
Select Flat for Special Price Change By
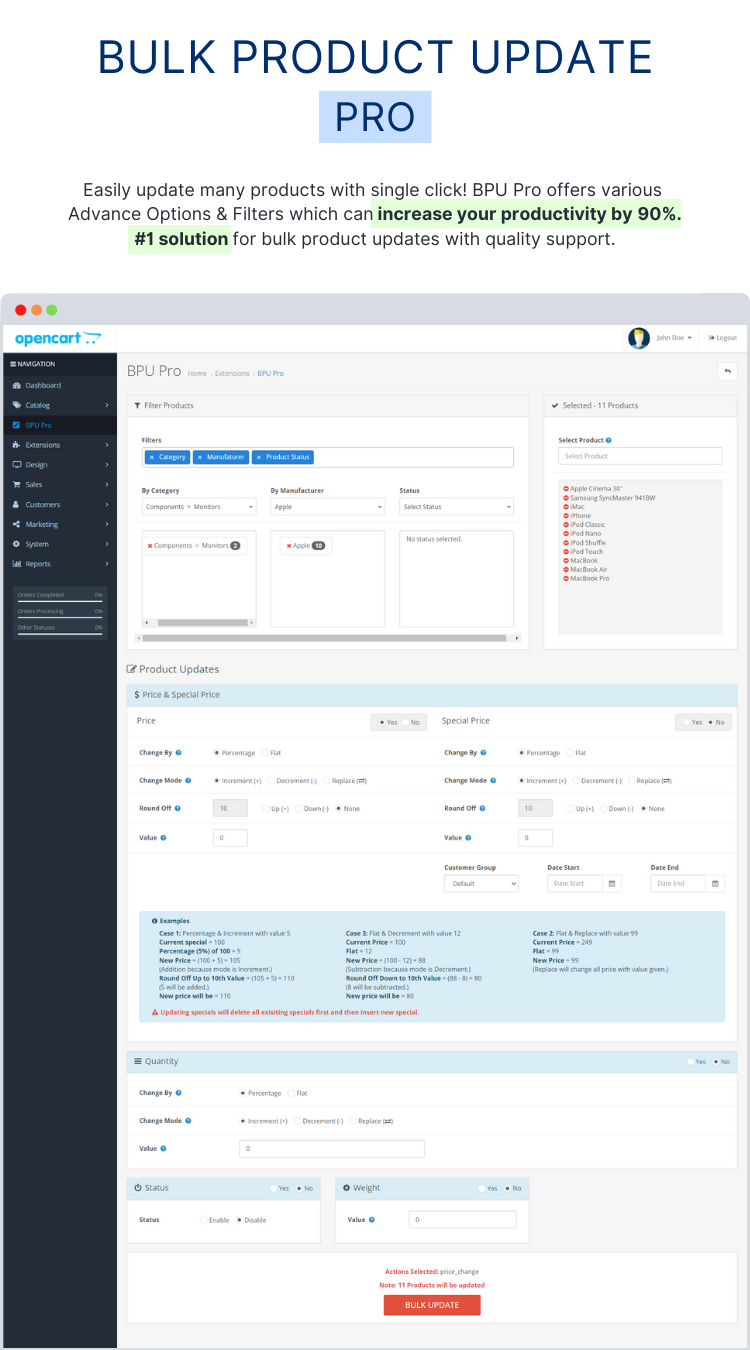click(x=576, y=752)
